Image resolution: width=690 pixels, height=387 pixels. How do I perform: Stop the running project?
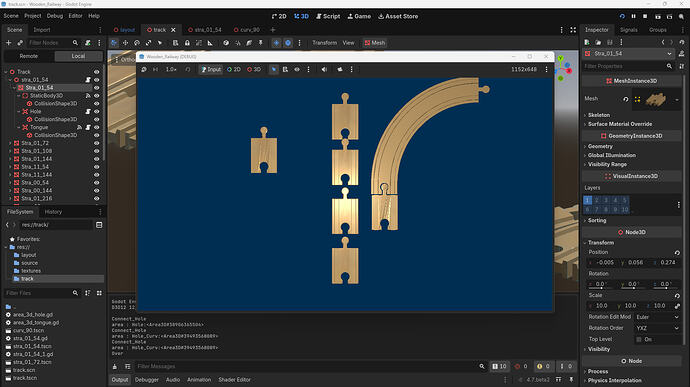tap(645, 16)
